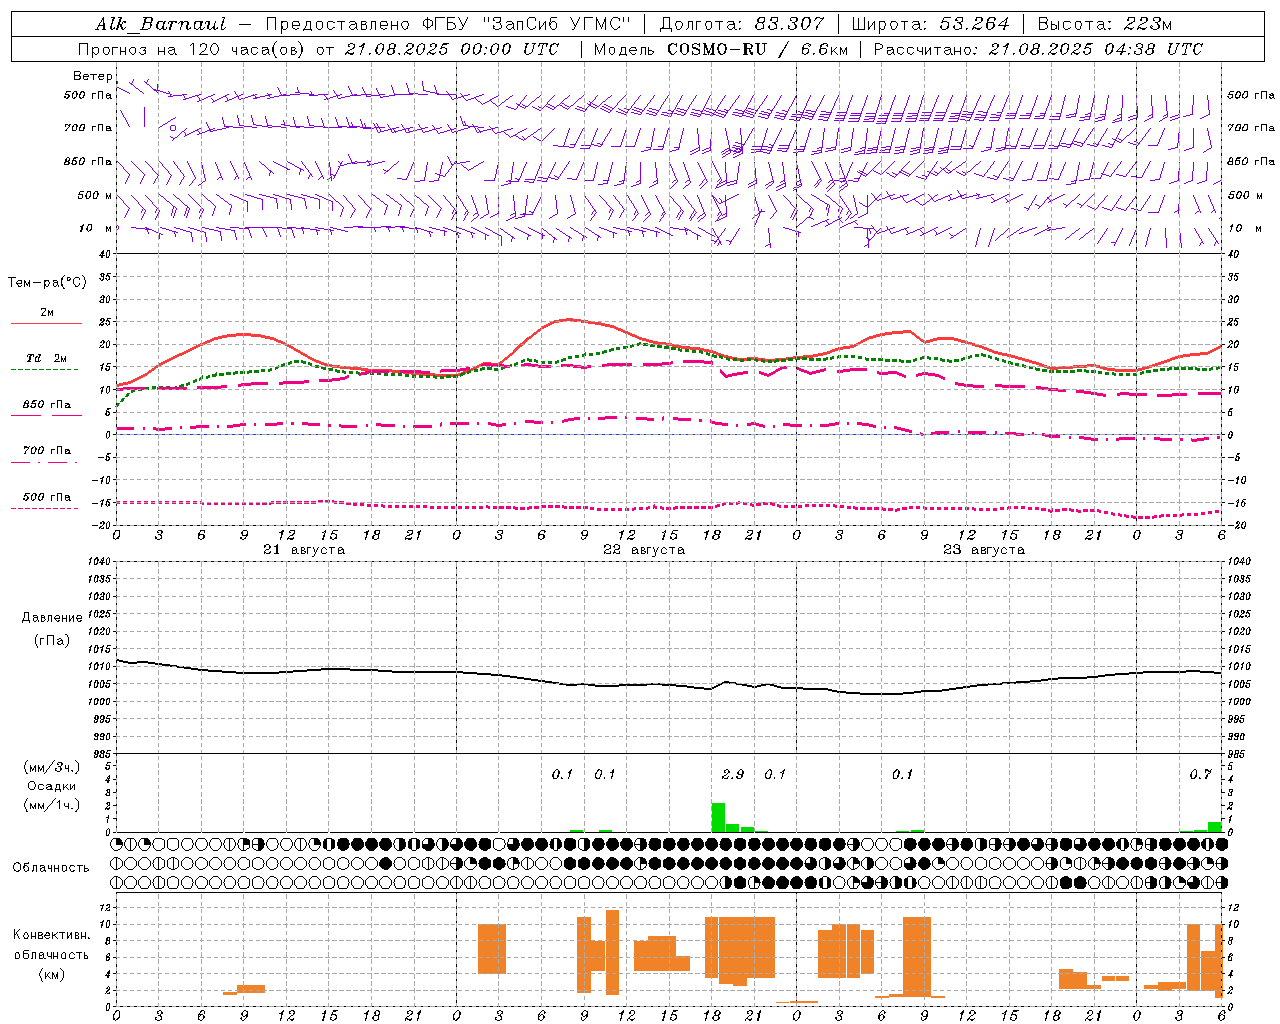Click the 'Высота: 223м' elevation text
Image resolution: width=1280 pixels, height=1024 pixels.
(1104, 24)
